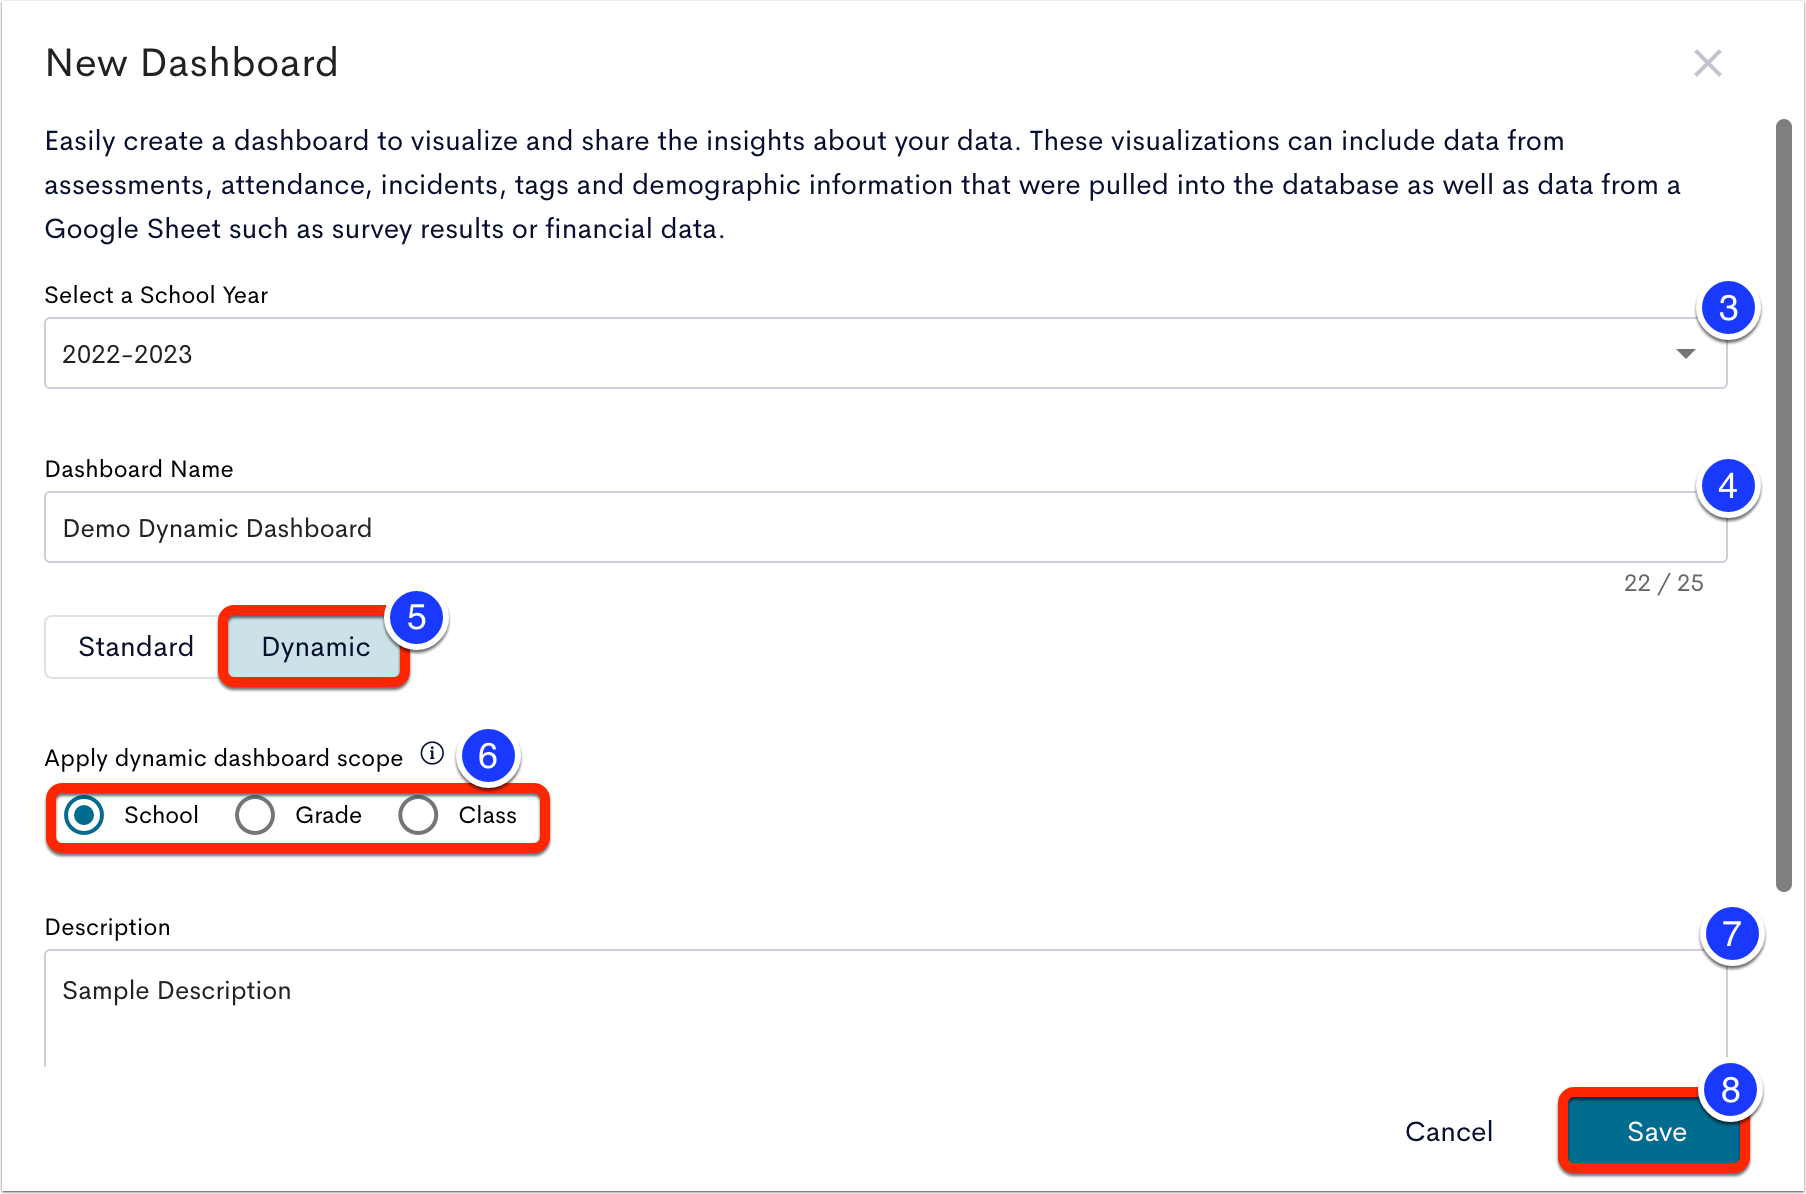Click the blue step 8 badge
Screen dimensions: 1806x1194
coord(1731,1091)
